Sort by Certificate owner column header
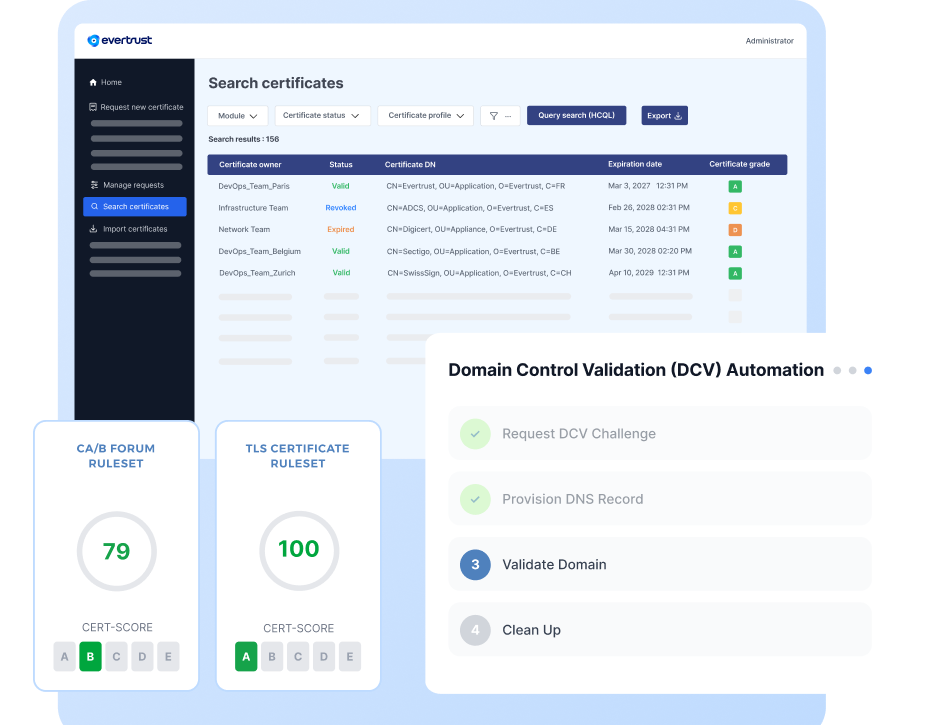Screen dimensions: 928x725 (250, 165)
